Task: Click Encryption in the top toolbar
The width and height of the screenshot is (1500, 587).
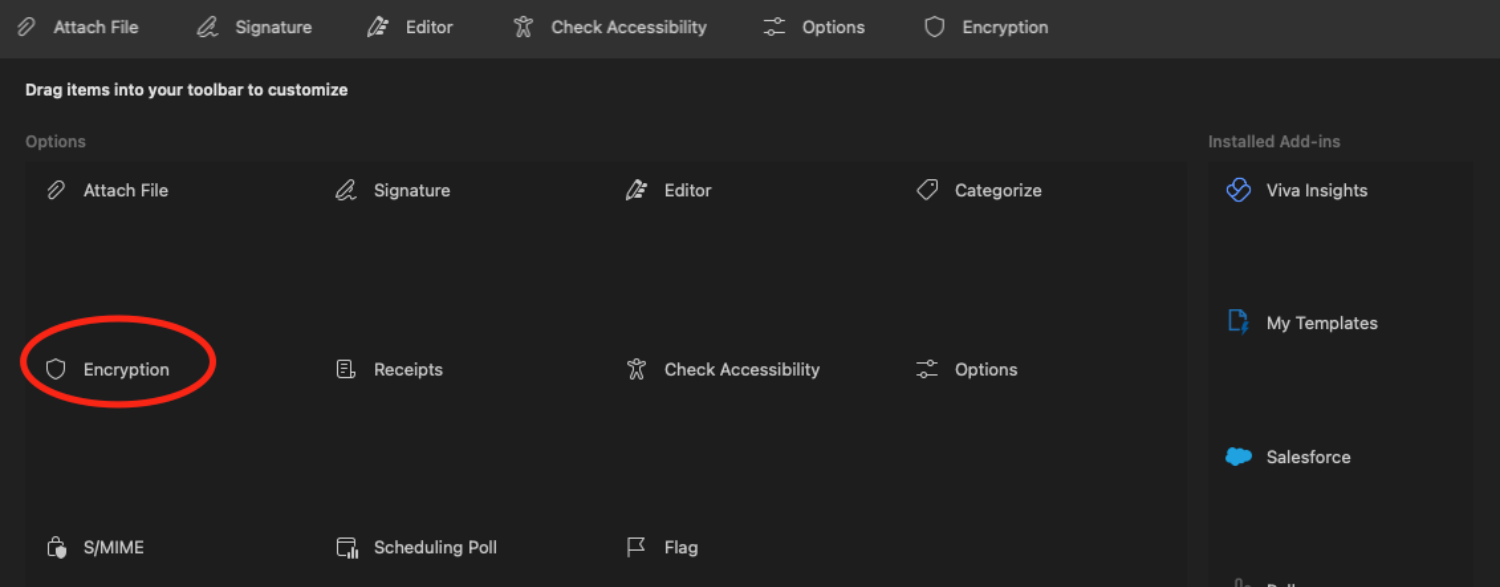Action: point(985,27)
